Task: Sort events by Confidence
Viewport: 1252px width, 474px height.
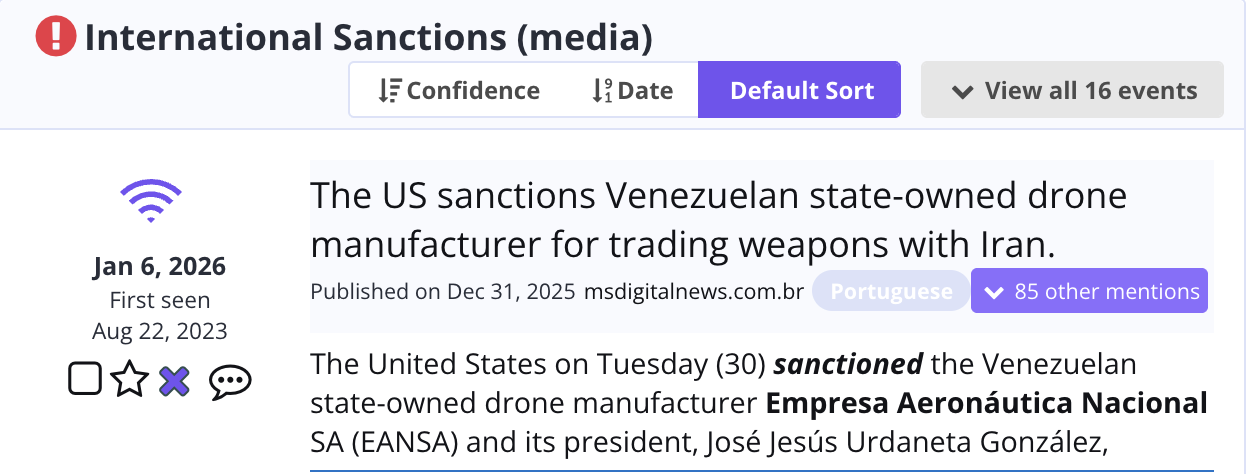Action: (459, 90)
